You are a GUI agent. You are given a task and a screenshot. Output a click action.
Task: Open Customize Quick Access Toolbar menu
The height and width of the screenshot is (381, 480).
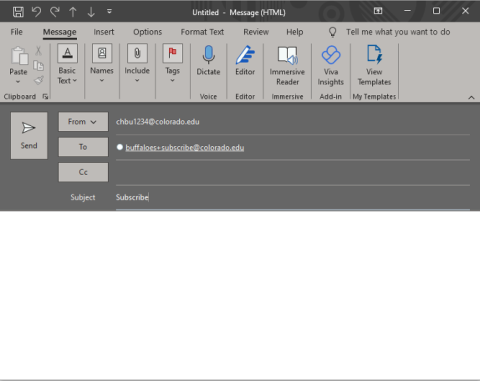pos(109,12)
